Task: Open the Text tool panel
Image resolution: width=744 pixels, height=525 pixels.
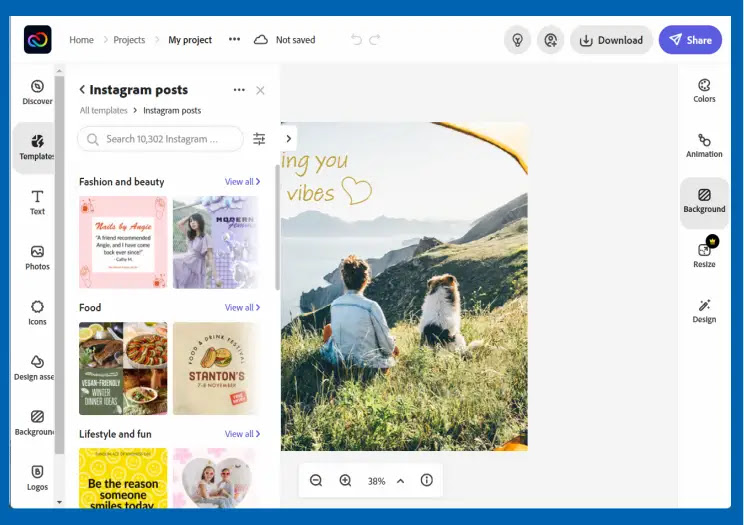Action: [37, 203]
